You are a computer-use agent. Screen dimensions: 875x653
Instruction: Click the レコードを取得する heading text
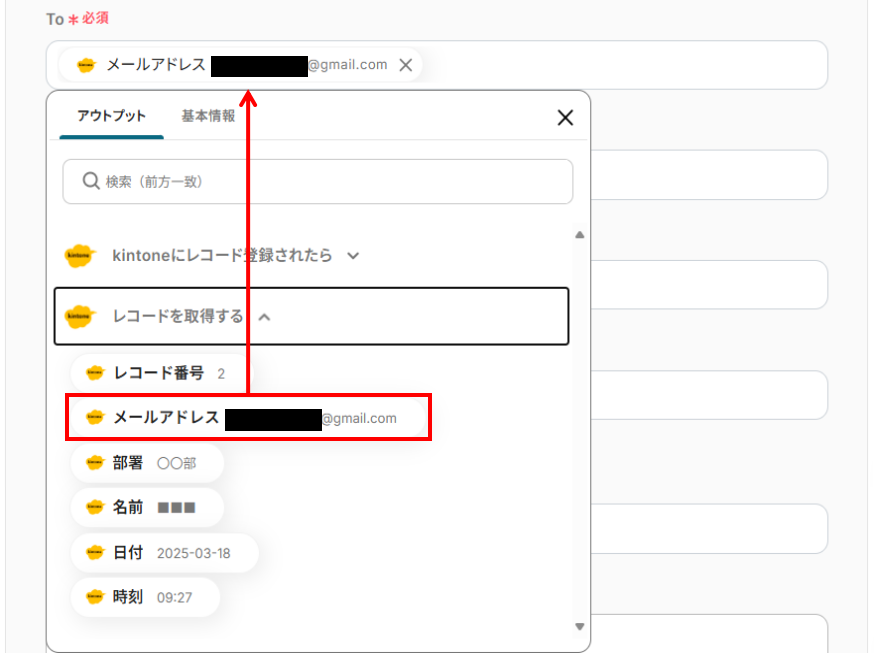[178, 316]
